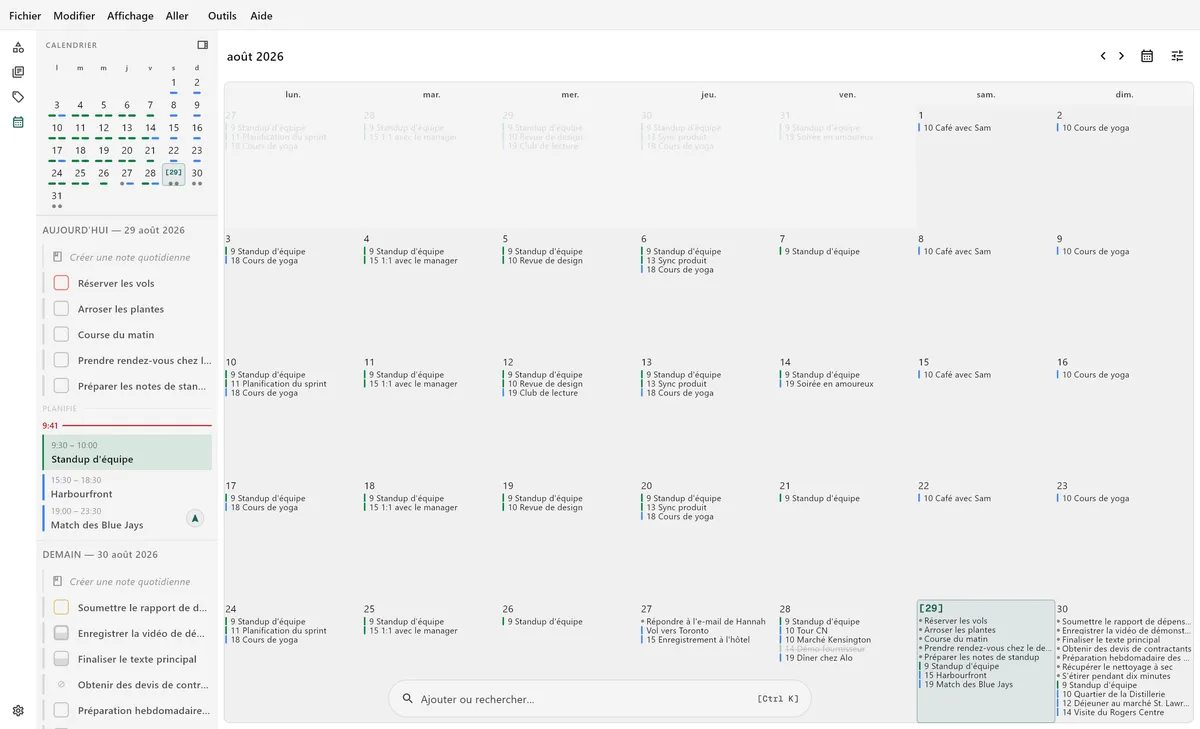
Task: Select day 3 in mini calendar
Action: tap(57, 105)
